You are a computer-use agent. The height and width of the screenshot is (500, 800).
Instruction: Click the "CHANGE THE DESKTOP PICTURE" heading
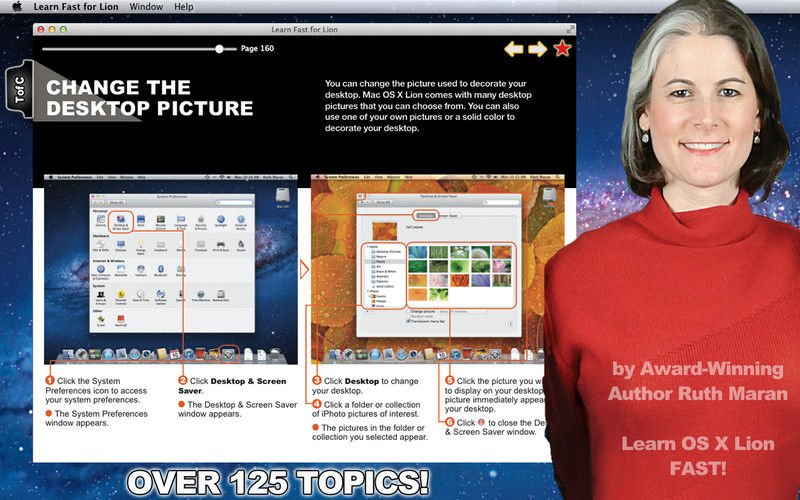149,97
